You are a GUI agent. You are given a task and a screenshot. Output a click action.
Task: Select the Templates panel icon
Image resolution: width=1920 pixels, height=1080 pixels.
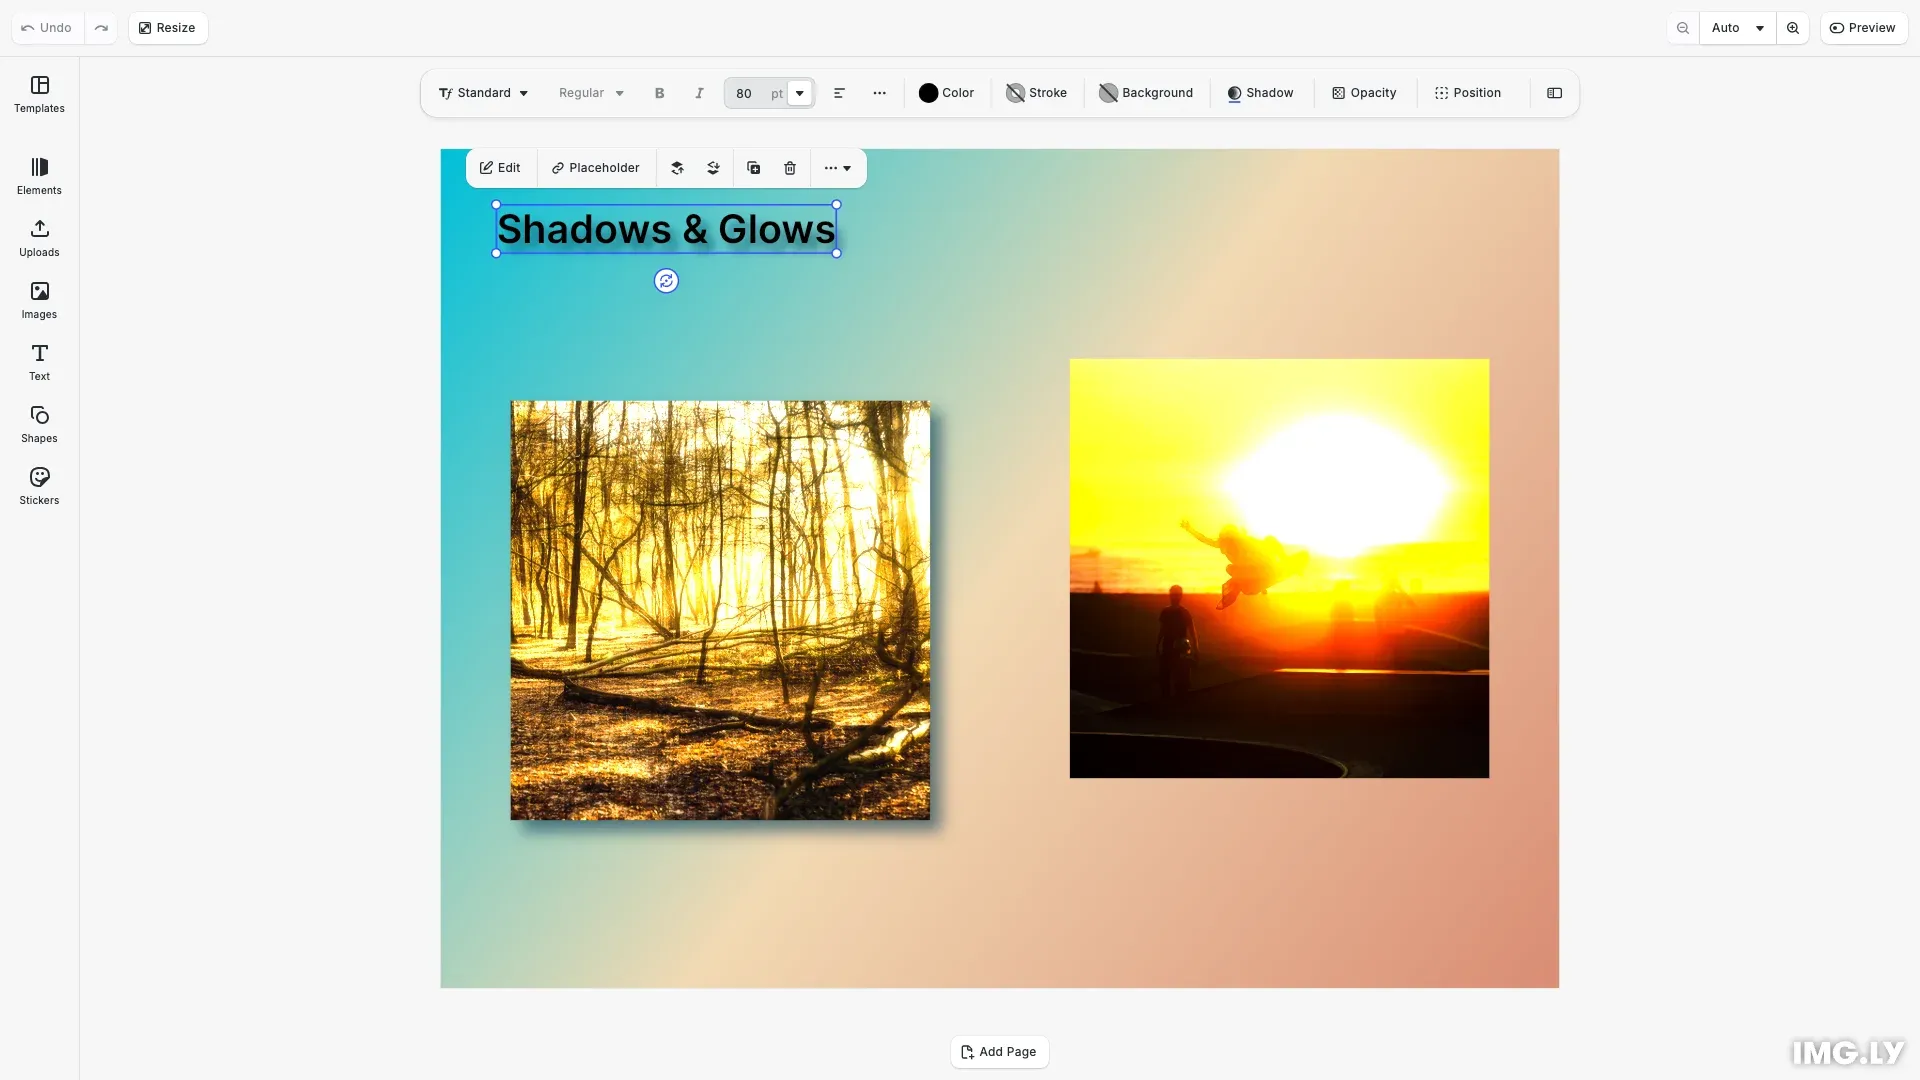pyautogui.click(x=39, y=95)
